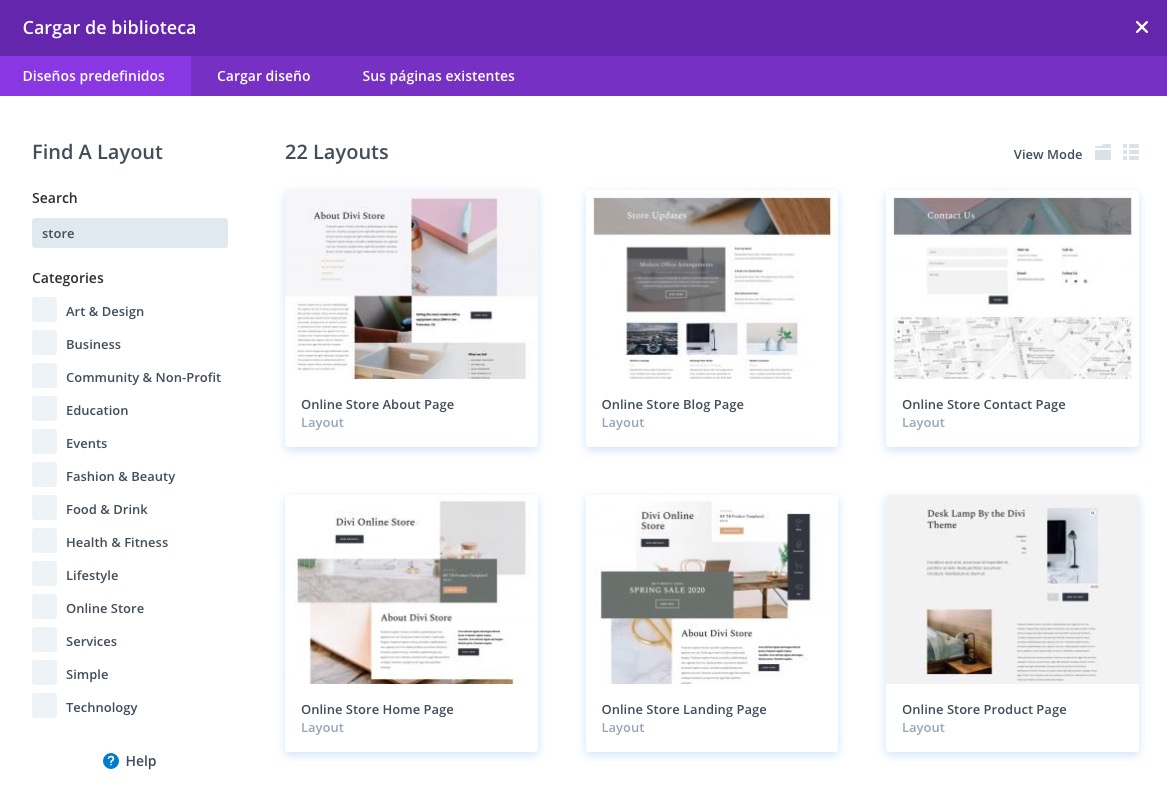Select the Food & Drink checkbox
The image size is (1167, 790).
tap(45, 509)
